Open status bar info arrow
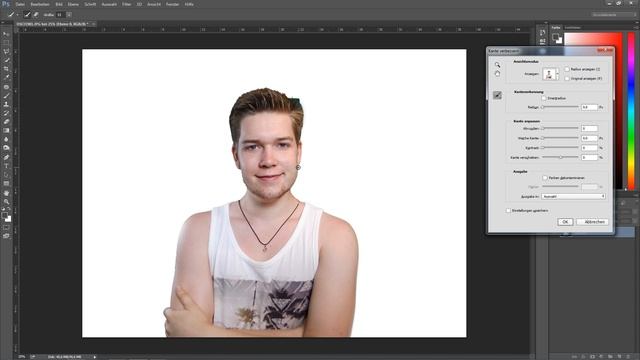Viewport: 640px width, 360px height. tap(95, 357)
